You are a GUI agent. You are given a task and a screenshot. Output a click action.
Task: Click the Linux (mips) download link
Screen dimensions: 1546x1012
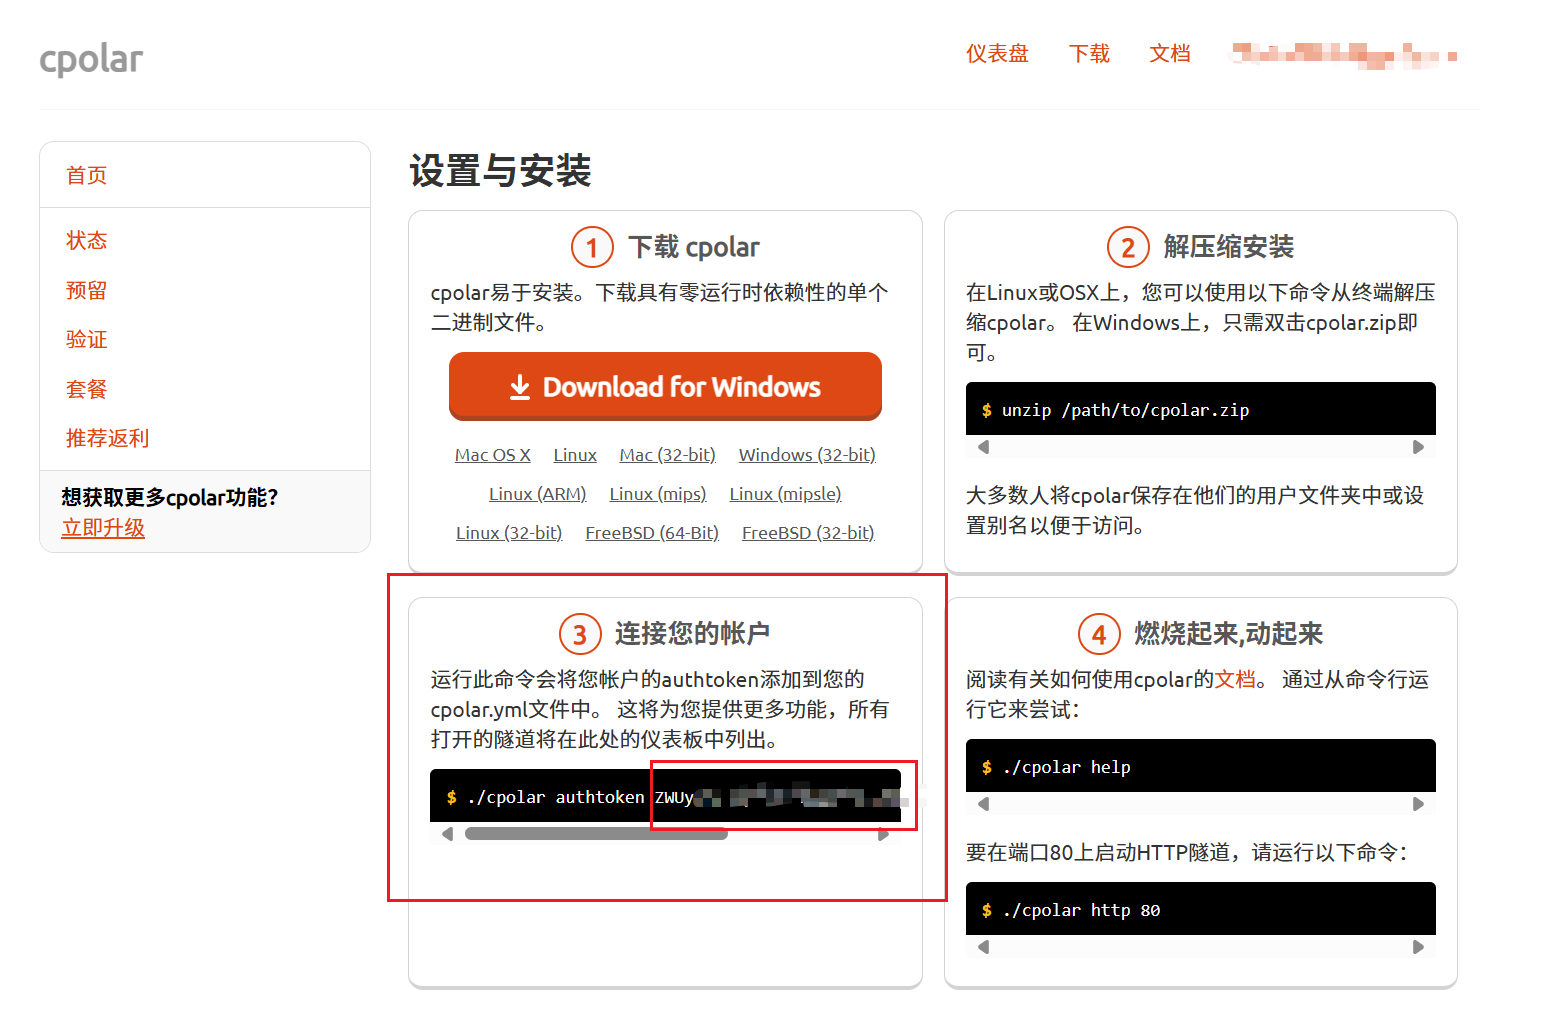[x=658, y=494]
